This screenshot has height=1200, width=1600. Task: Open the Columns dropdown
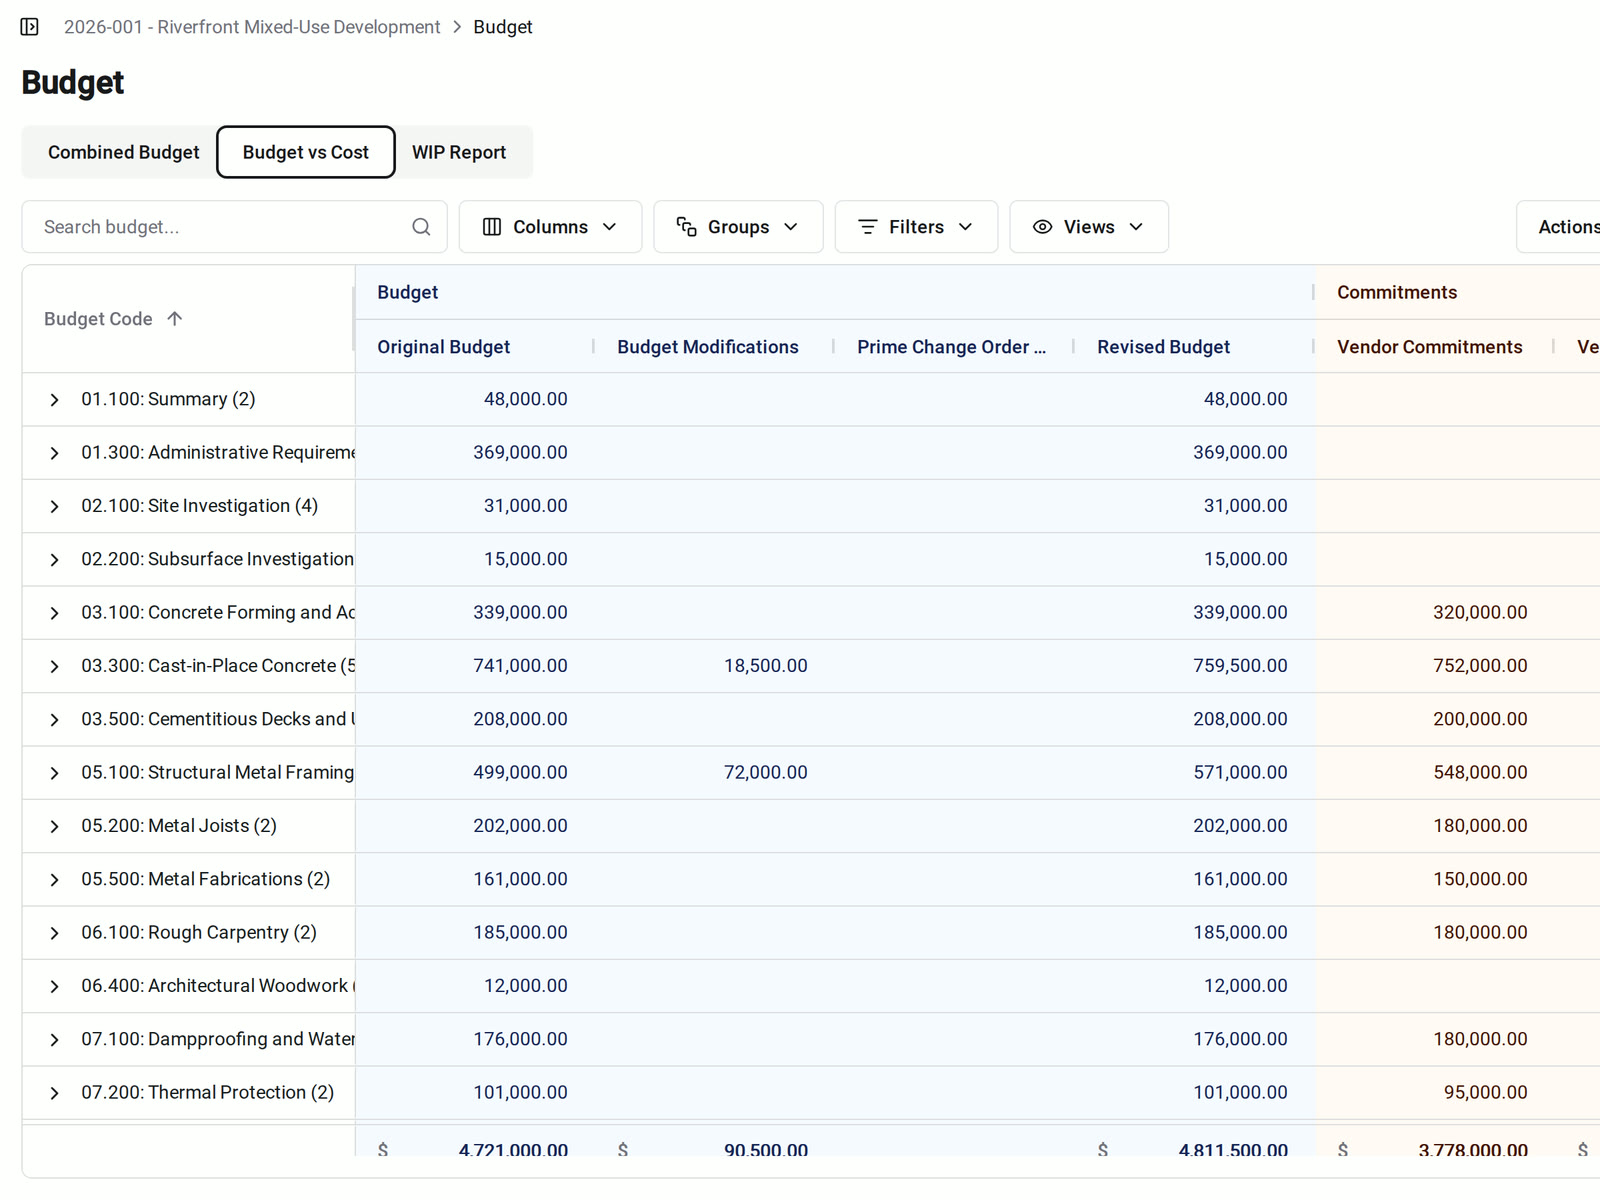tap(550, 227)
